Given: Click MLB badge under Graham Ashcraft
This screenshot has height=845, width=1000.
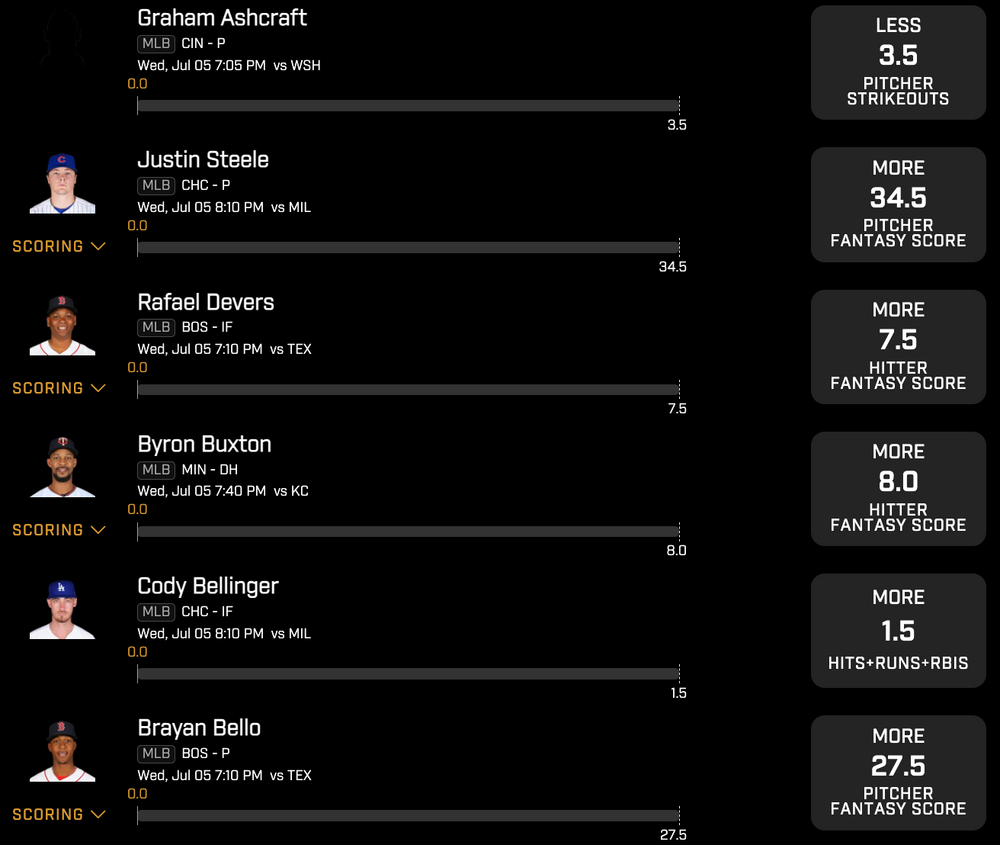Looking at the screenshot, I should [156, 44].
